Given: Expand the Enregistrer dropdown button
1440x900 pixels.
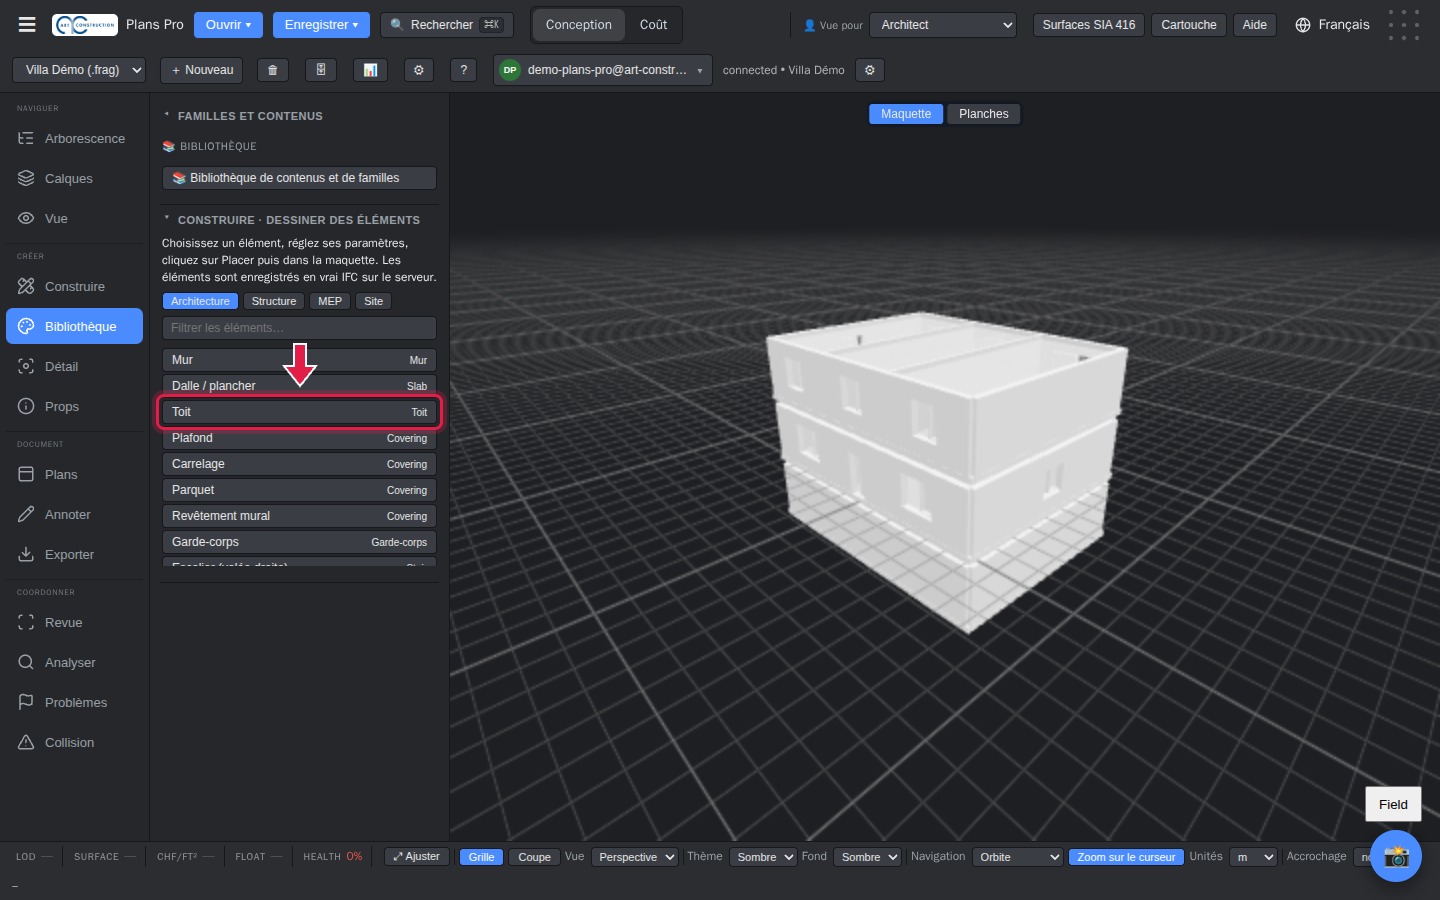Looking at the screenshot, I should pyautogui.click(x=321, y=25).
